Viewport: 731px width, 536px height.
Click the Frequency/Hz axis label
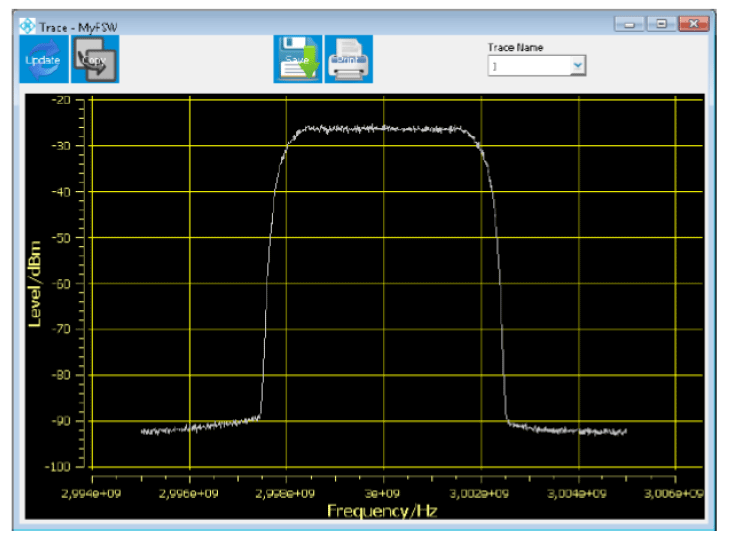coord(382,511)
